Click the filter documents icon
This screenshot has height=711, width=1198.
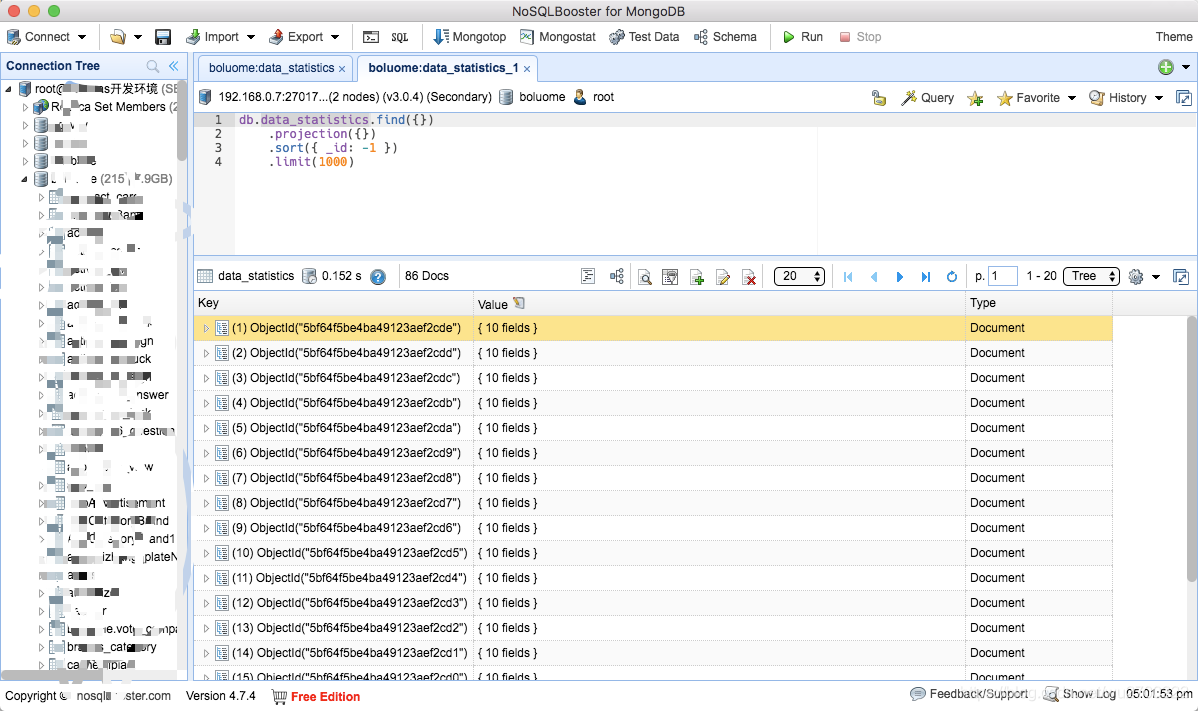tap(670, 276)
